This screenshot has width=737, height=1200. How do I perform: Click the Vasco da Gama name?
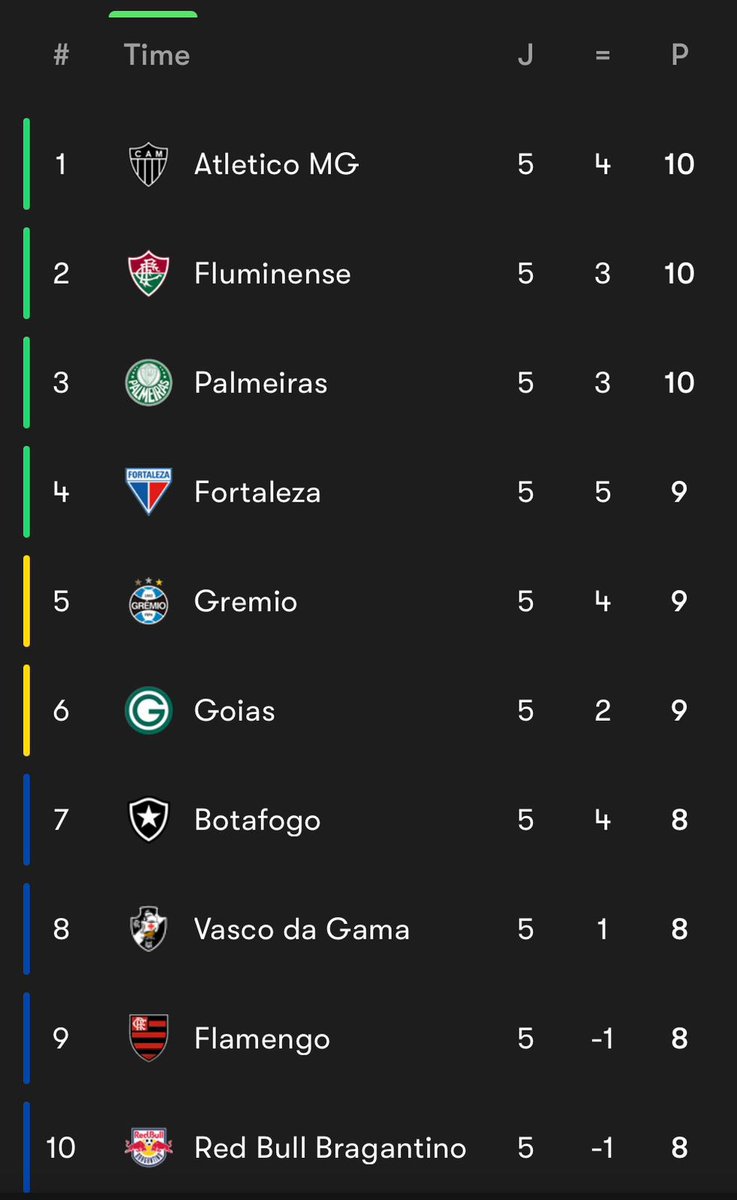click(x=302, y=929)
